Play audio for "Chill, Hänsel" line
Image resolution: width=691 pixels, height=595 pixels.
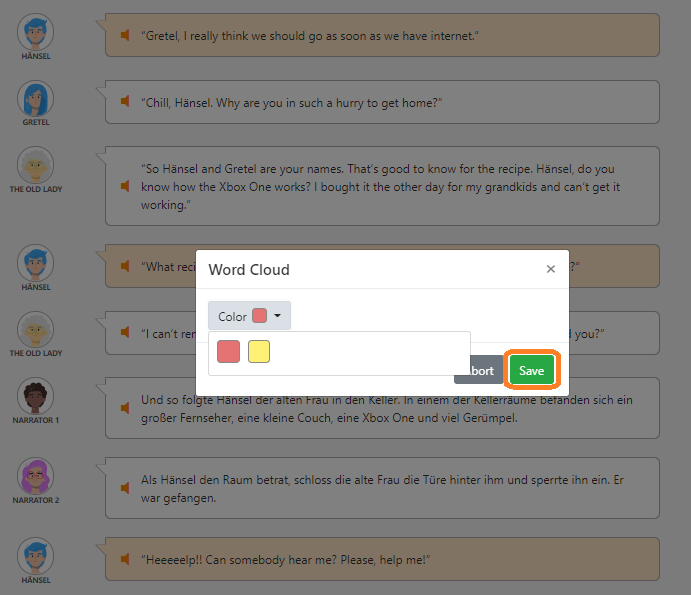coord(125,101)
